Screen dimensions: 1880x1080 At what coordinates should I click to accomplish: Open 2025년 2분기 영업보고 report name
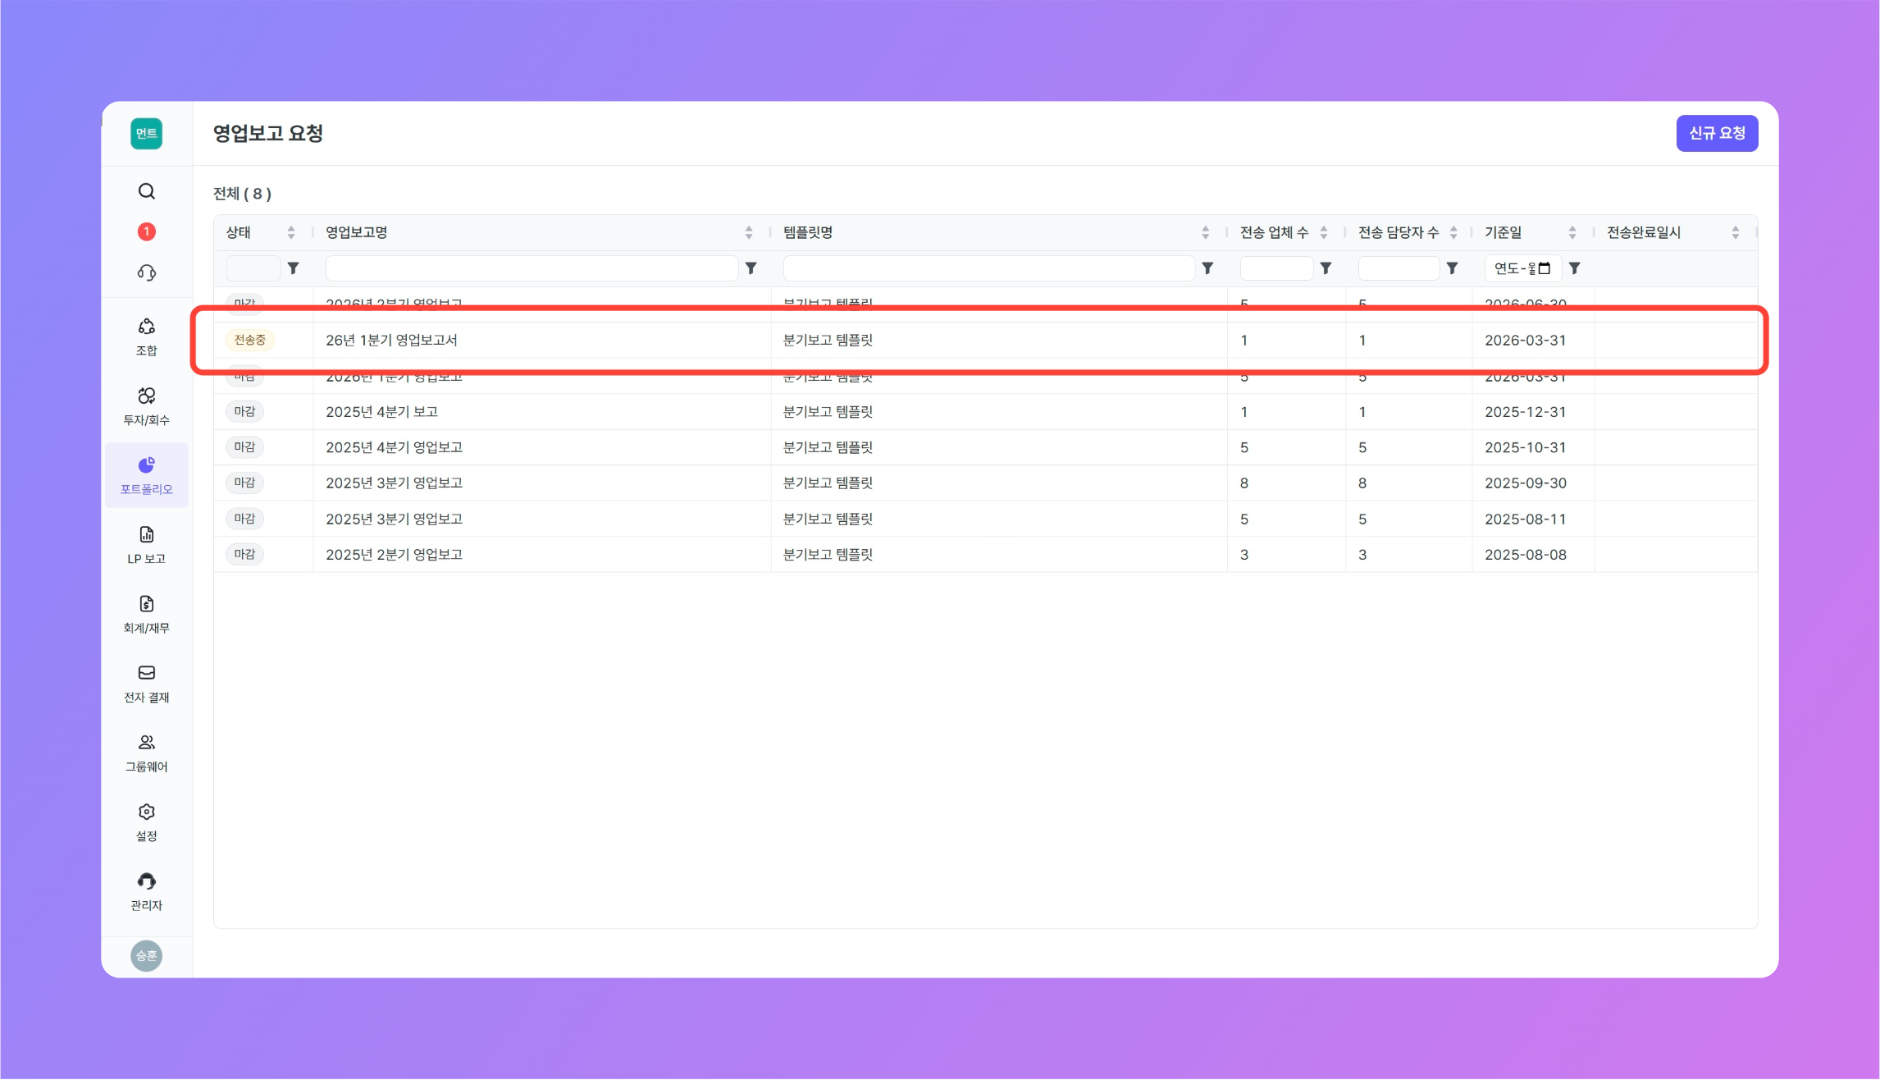[394, 554]
